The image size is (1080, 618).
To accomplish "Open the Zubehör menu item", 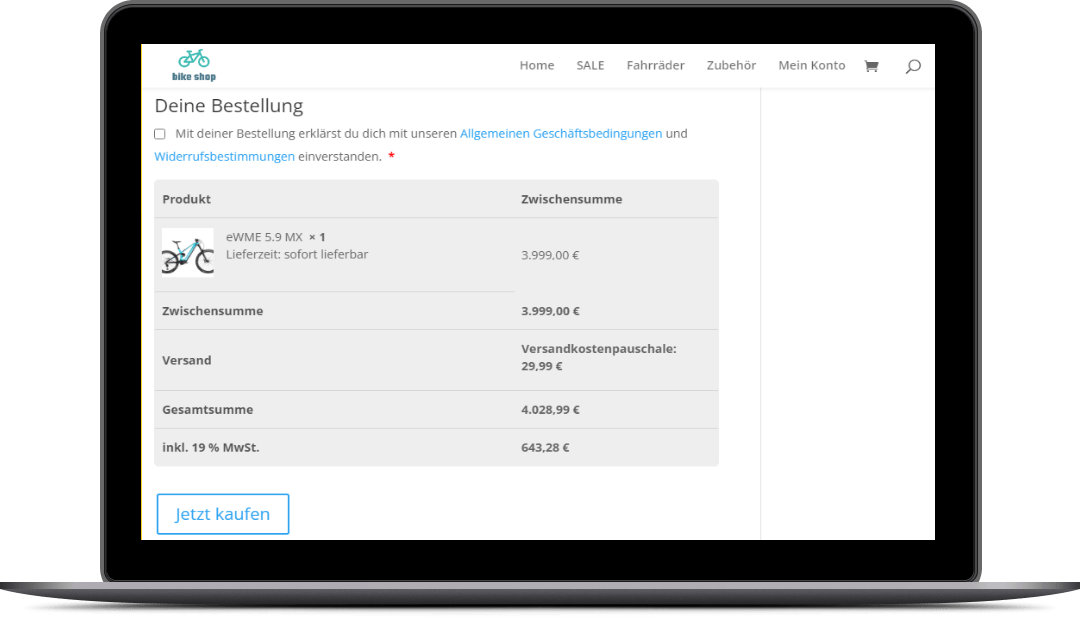I will 731,65.
